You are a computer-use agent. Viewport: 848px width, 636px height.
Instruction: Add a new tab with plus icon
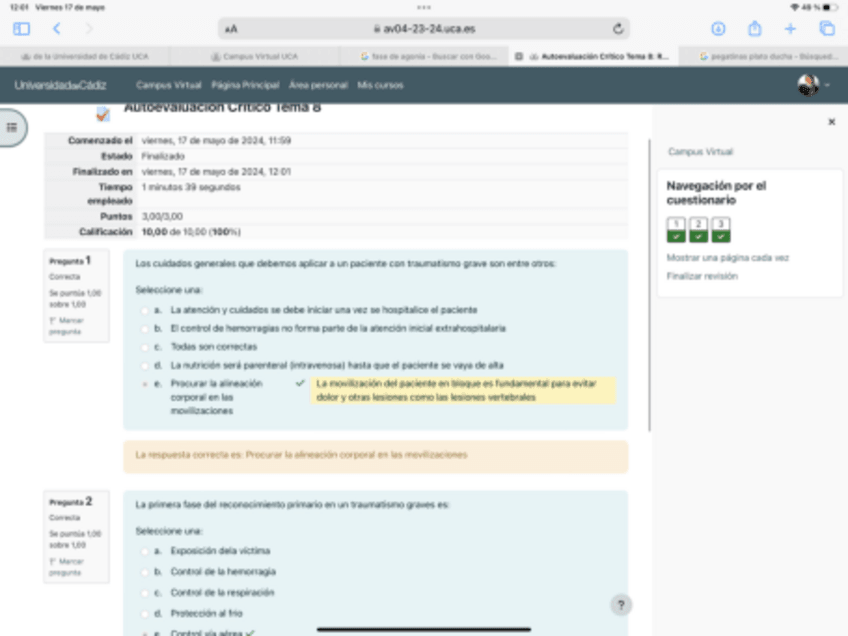coord(790,29)
